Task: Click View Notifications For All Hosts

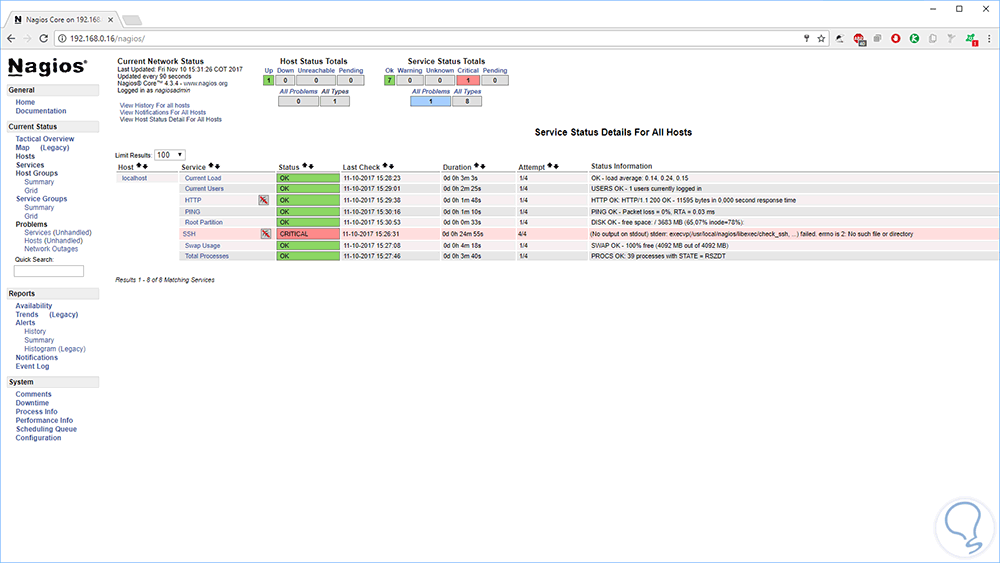Action: pos(163,112)
